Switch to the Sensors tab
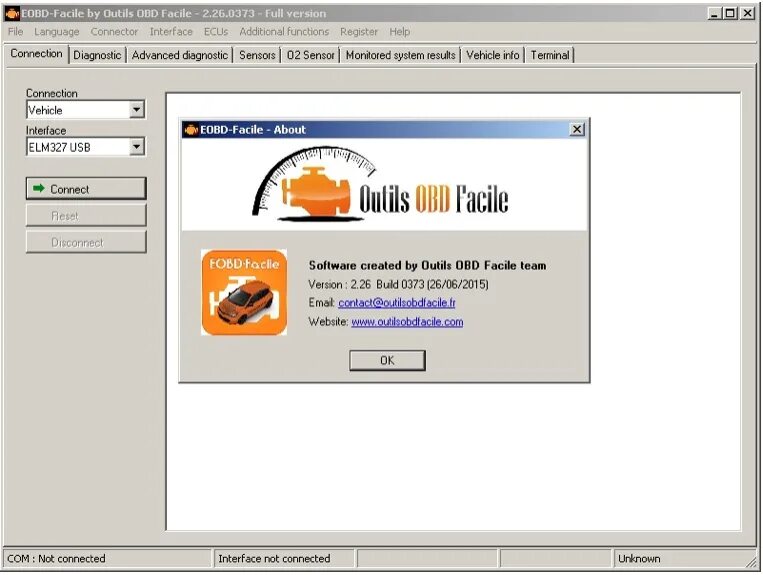Screen dimensions: 763x575 (x=257, y=55)
